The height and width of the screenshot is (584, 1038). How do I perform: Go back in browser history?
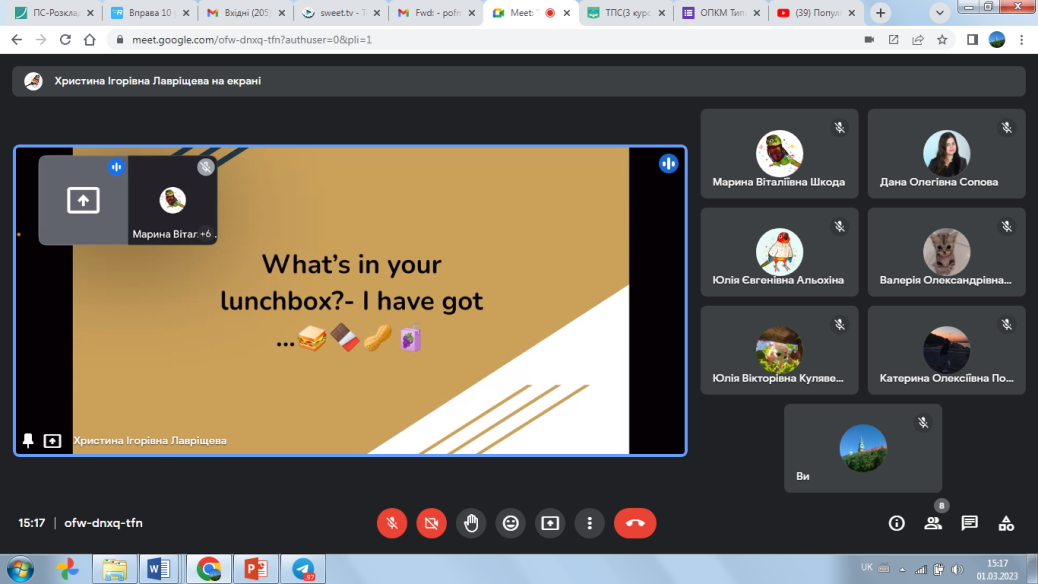(17, 40)
